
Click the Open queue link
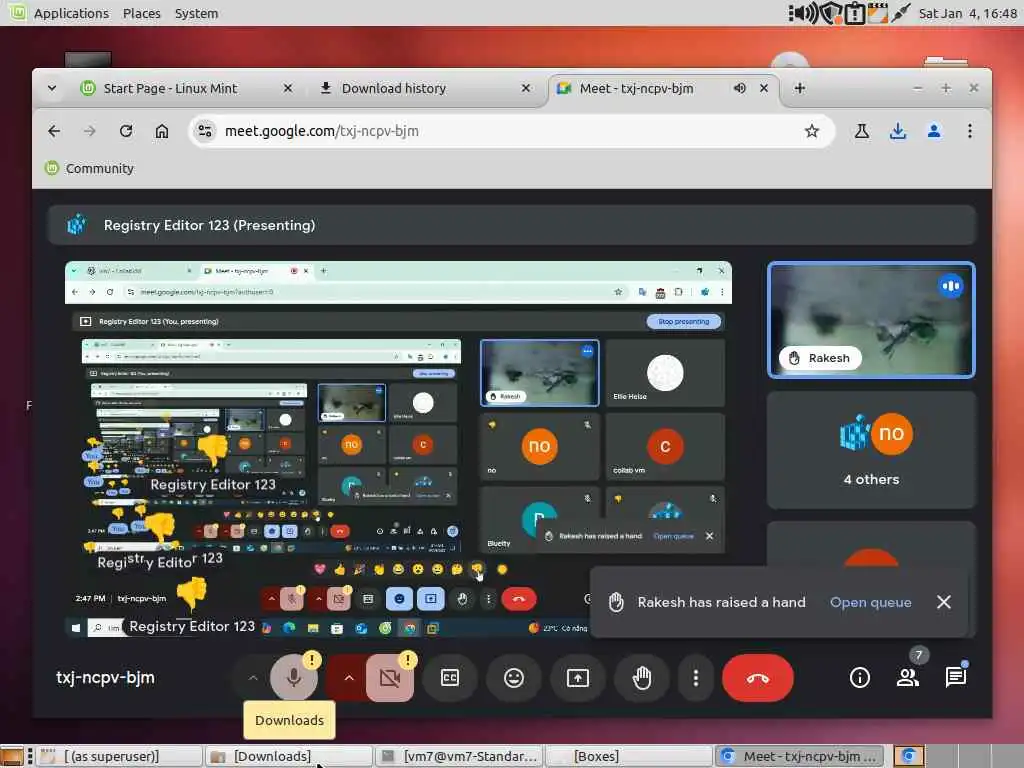[x=871, y=602]
